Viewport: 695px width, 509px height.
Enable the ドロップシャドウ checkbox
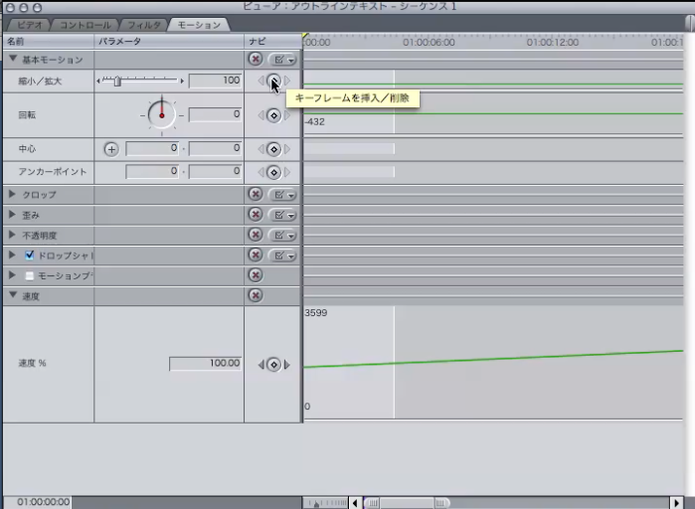[29, 255]
